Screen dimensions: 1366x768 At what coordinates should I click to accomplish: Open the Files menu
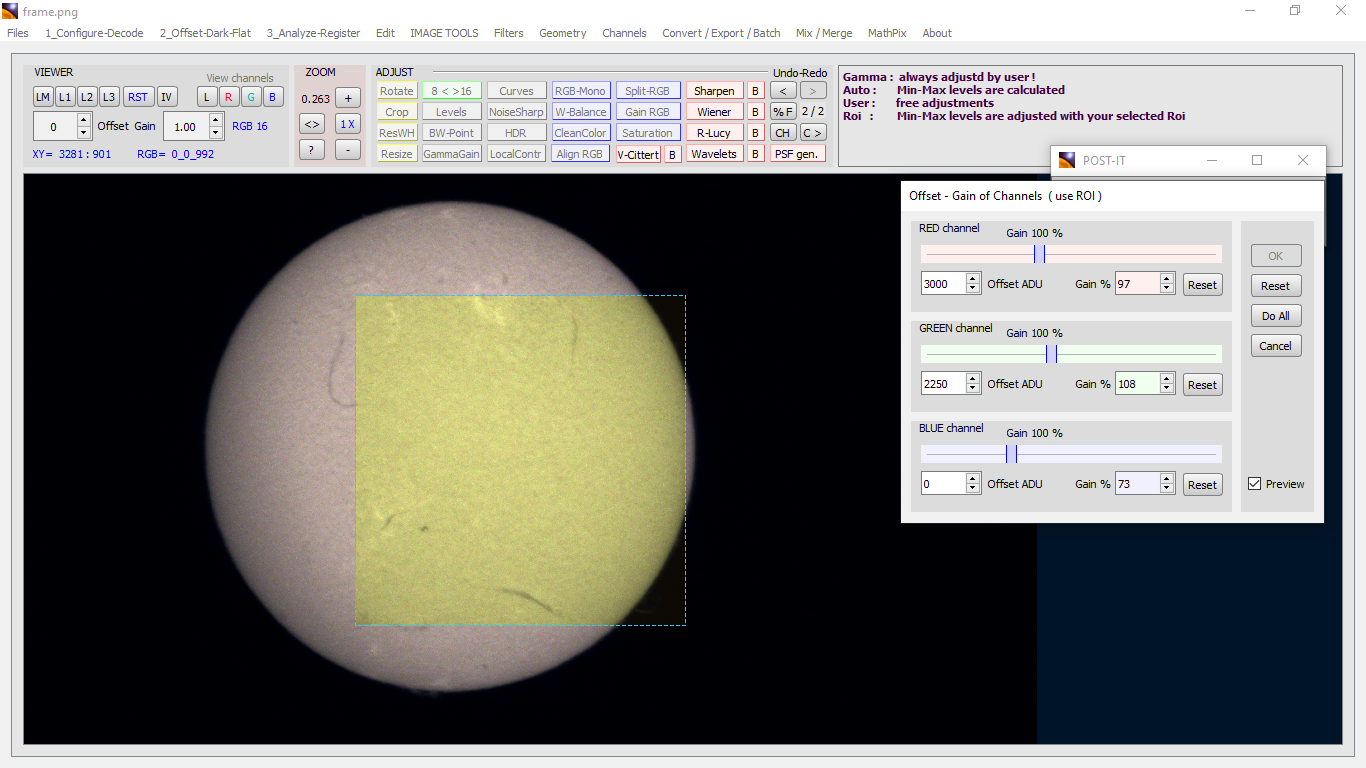[x=18, y=33]
